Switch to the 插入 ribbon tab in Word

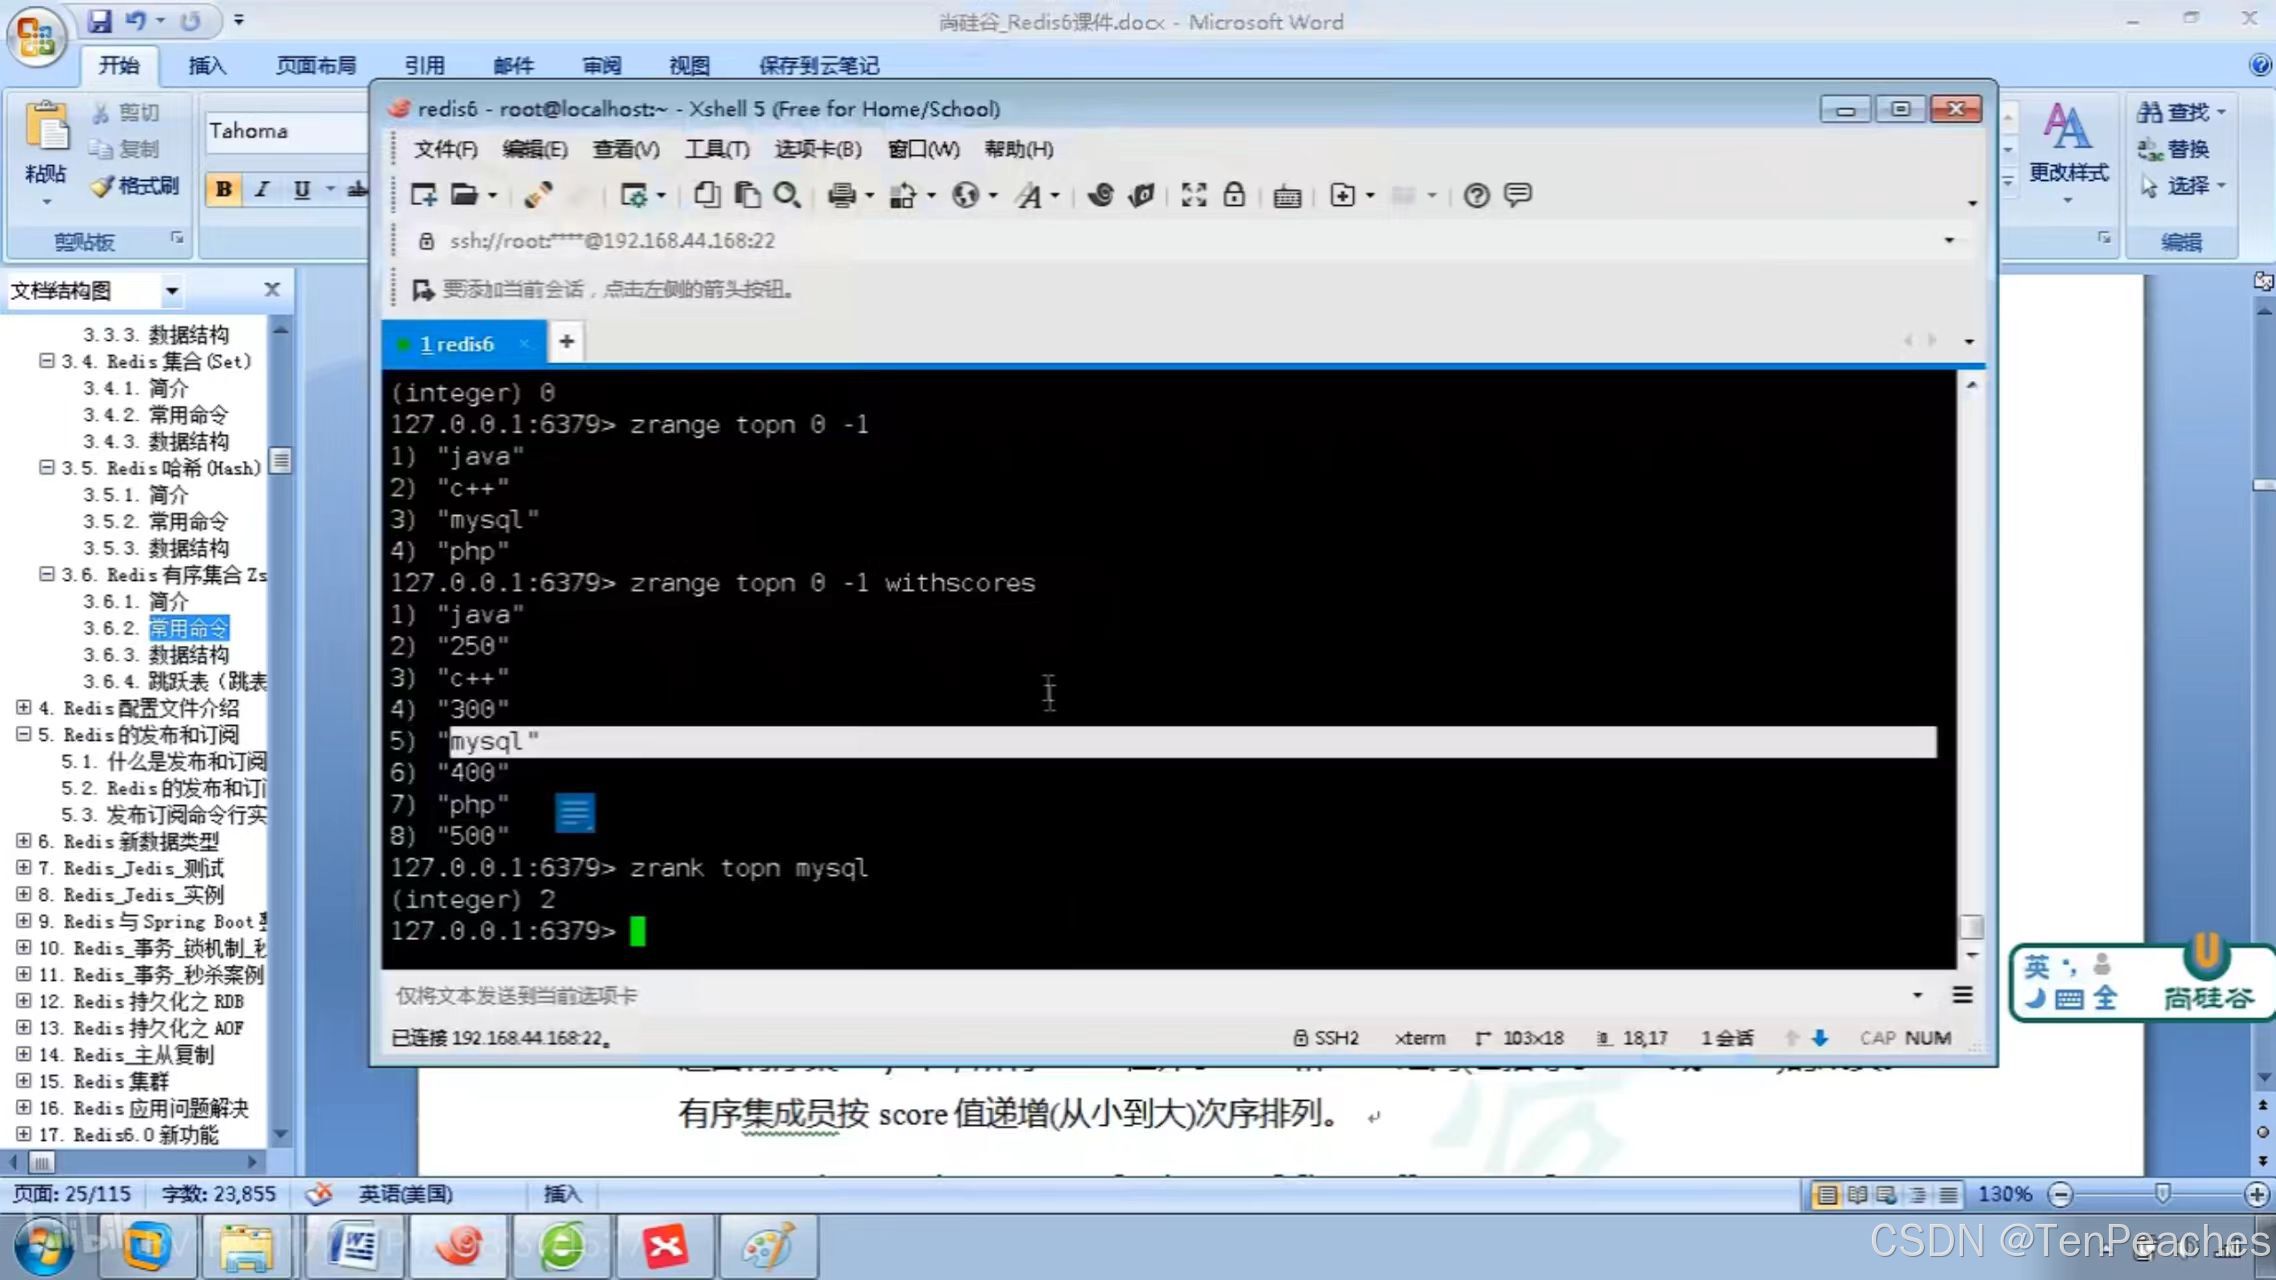pyautogui.click(x=207, y=66)
